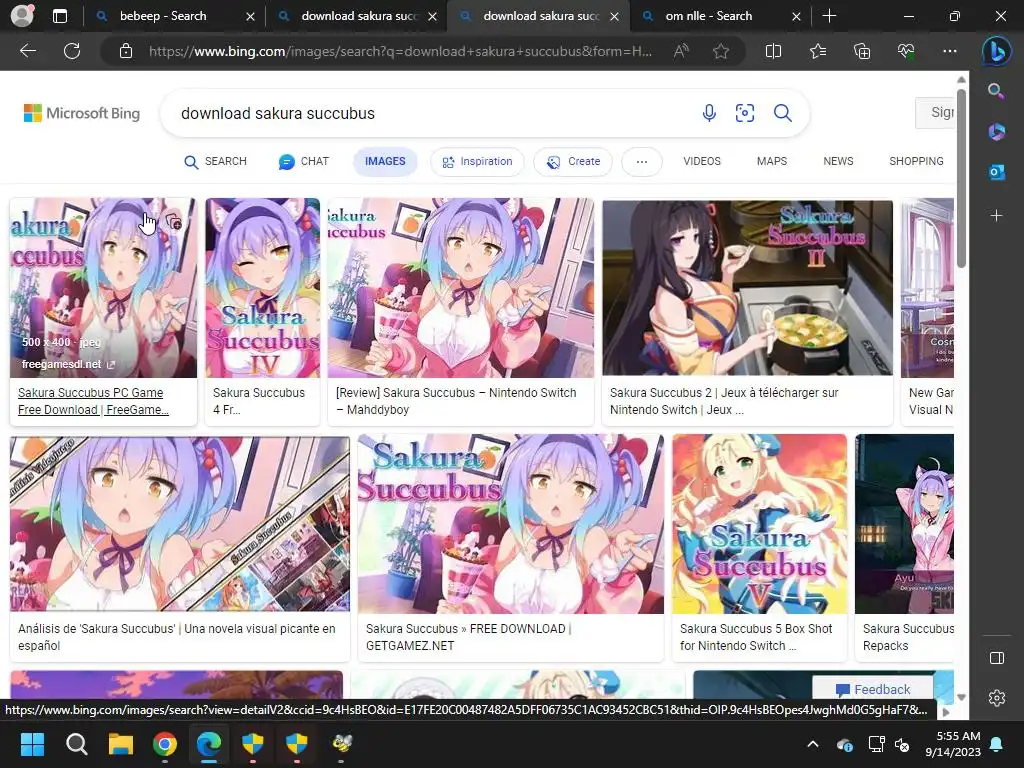This screenshot has height=768, width=1024.
Task: Add sidebar app with plus icon
Action: click(x=996, y=216)
